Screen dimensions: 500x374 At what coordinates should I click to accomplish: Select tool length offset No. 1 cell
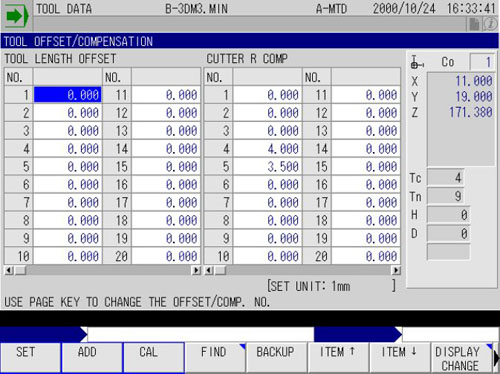click(x=68, y=95)
